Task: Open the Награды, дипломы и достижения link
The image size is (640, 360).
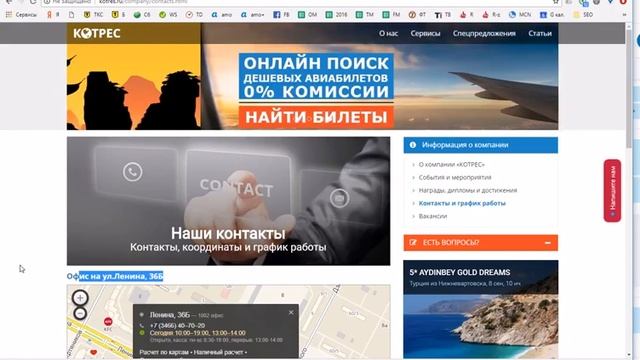Action: [468, 190]
